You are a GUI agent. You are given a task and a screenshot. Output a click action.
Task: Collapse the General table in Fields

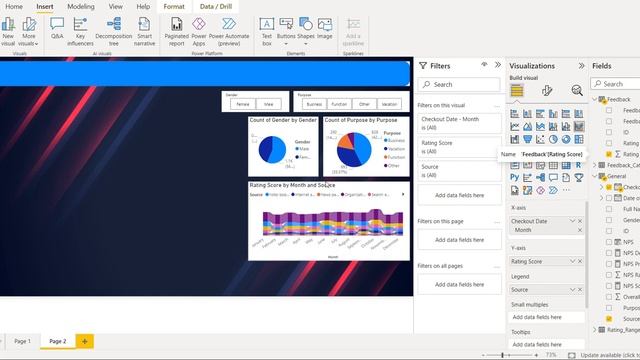coord(594,176)
